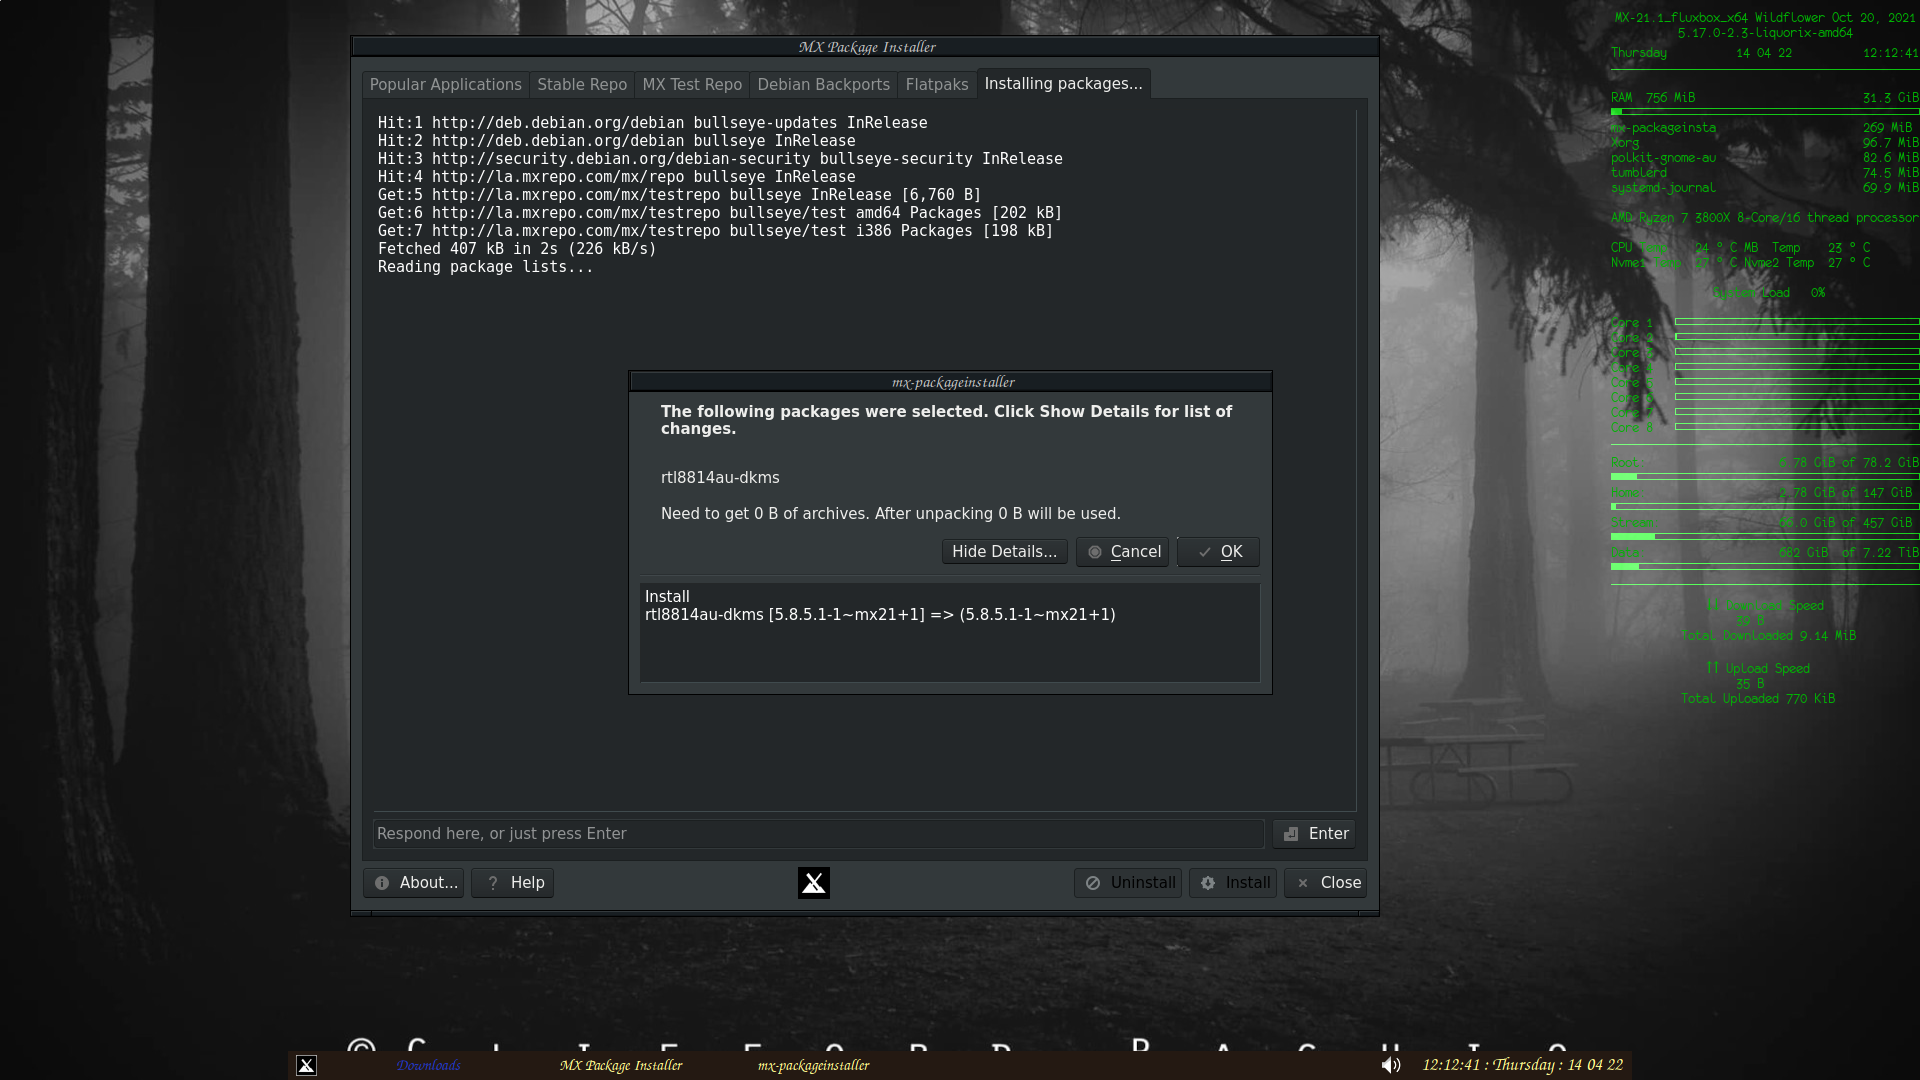Cancel the package installation dialog
Viewport: 1920px width, 1080px height.
[1122, 552]
